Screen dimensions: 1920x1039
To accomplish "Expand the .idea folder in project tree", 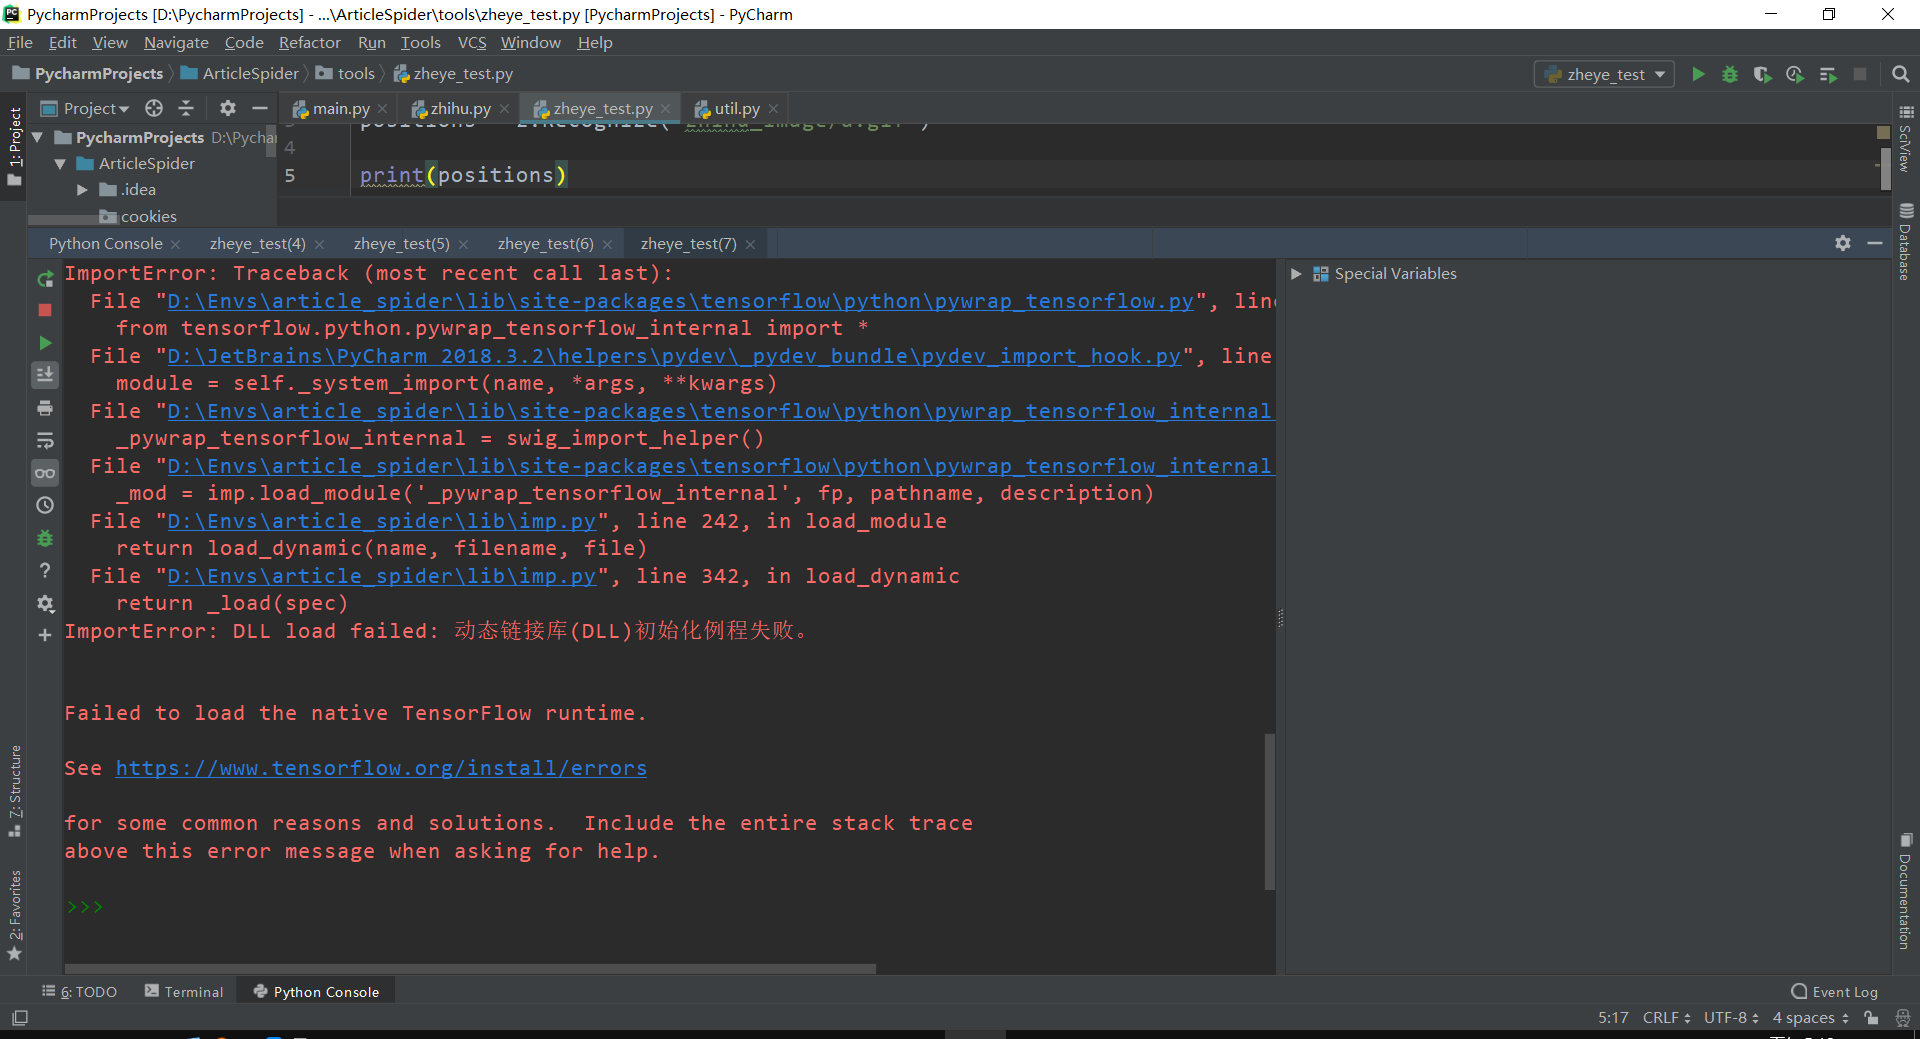I will (x=83, y=190).
